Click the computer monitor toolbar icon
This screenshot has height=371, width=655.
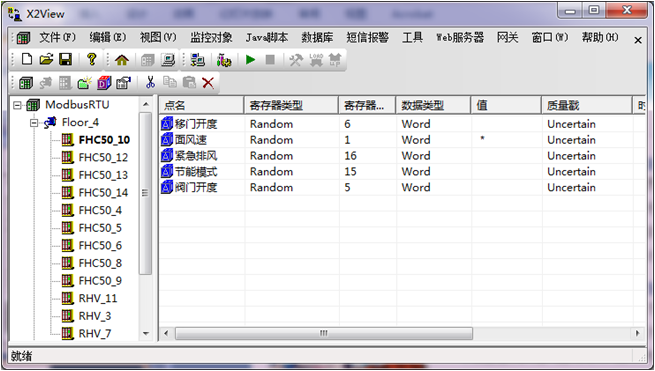[x=168, y=60]
